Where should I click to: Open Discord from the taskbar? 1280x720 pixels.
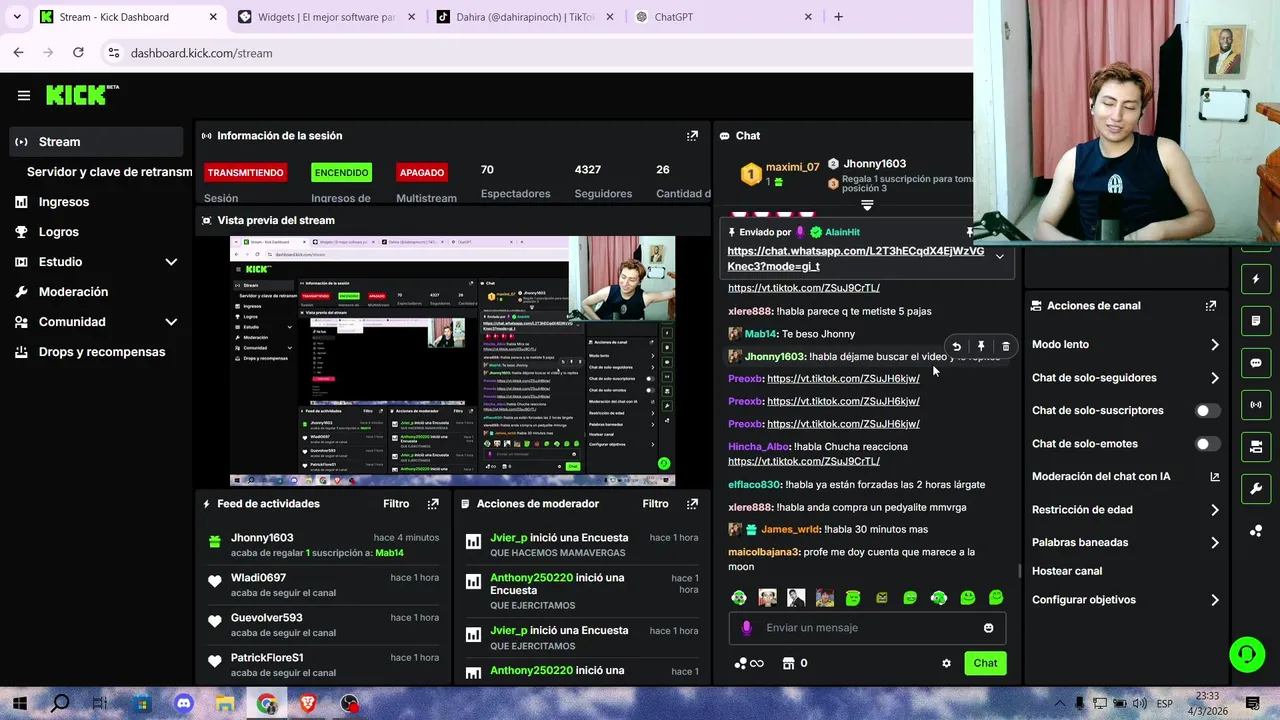[184, 704]
